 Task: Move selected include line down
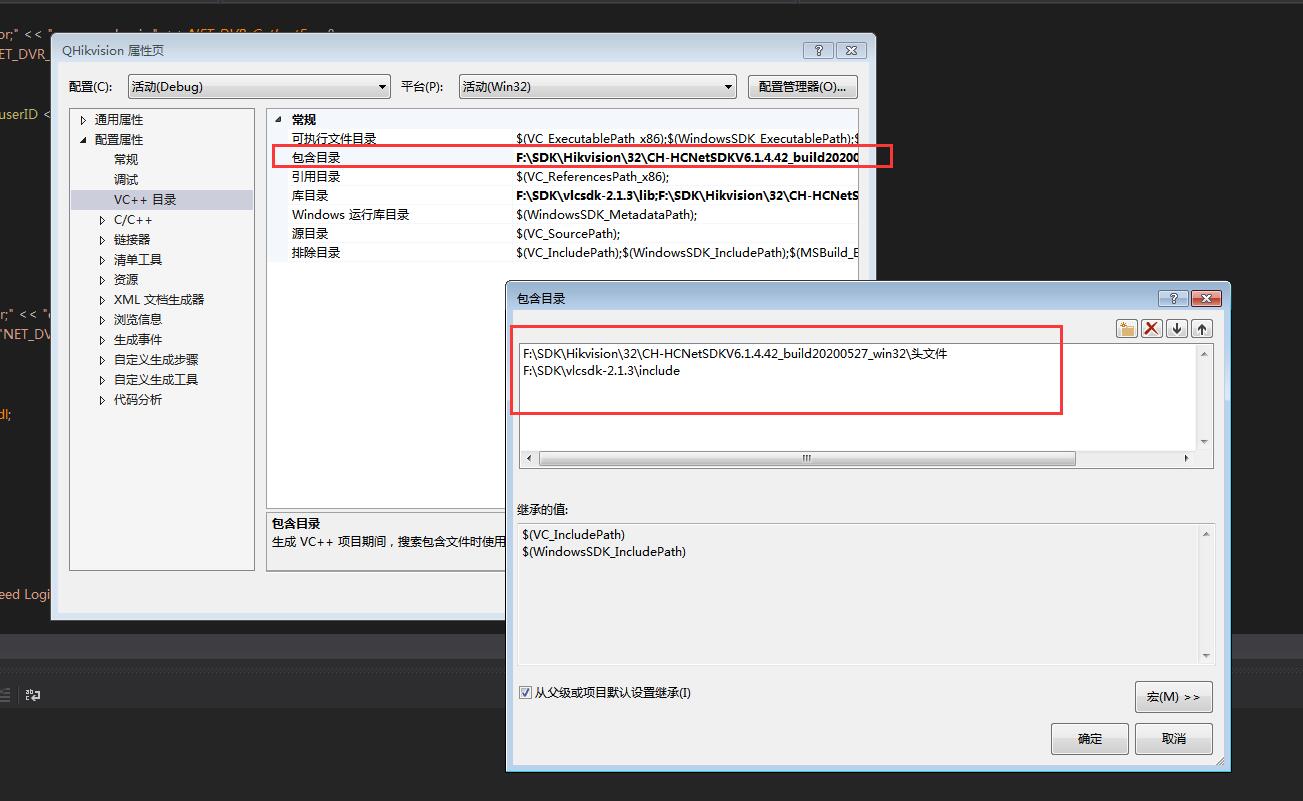[1177, 328]
